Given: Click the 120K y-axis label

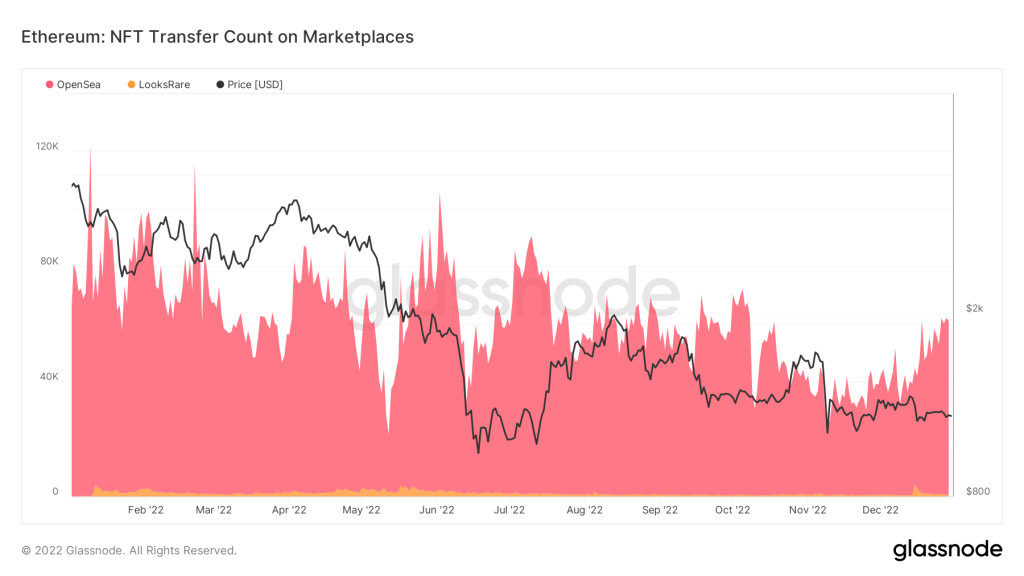Looking at the screenshot, I should pyautogui.click(x=48, y=146).
